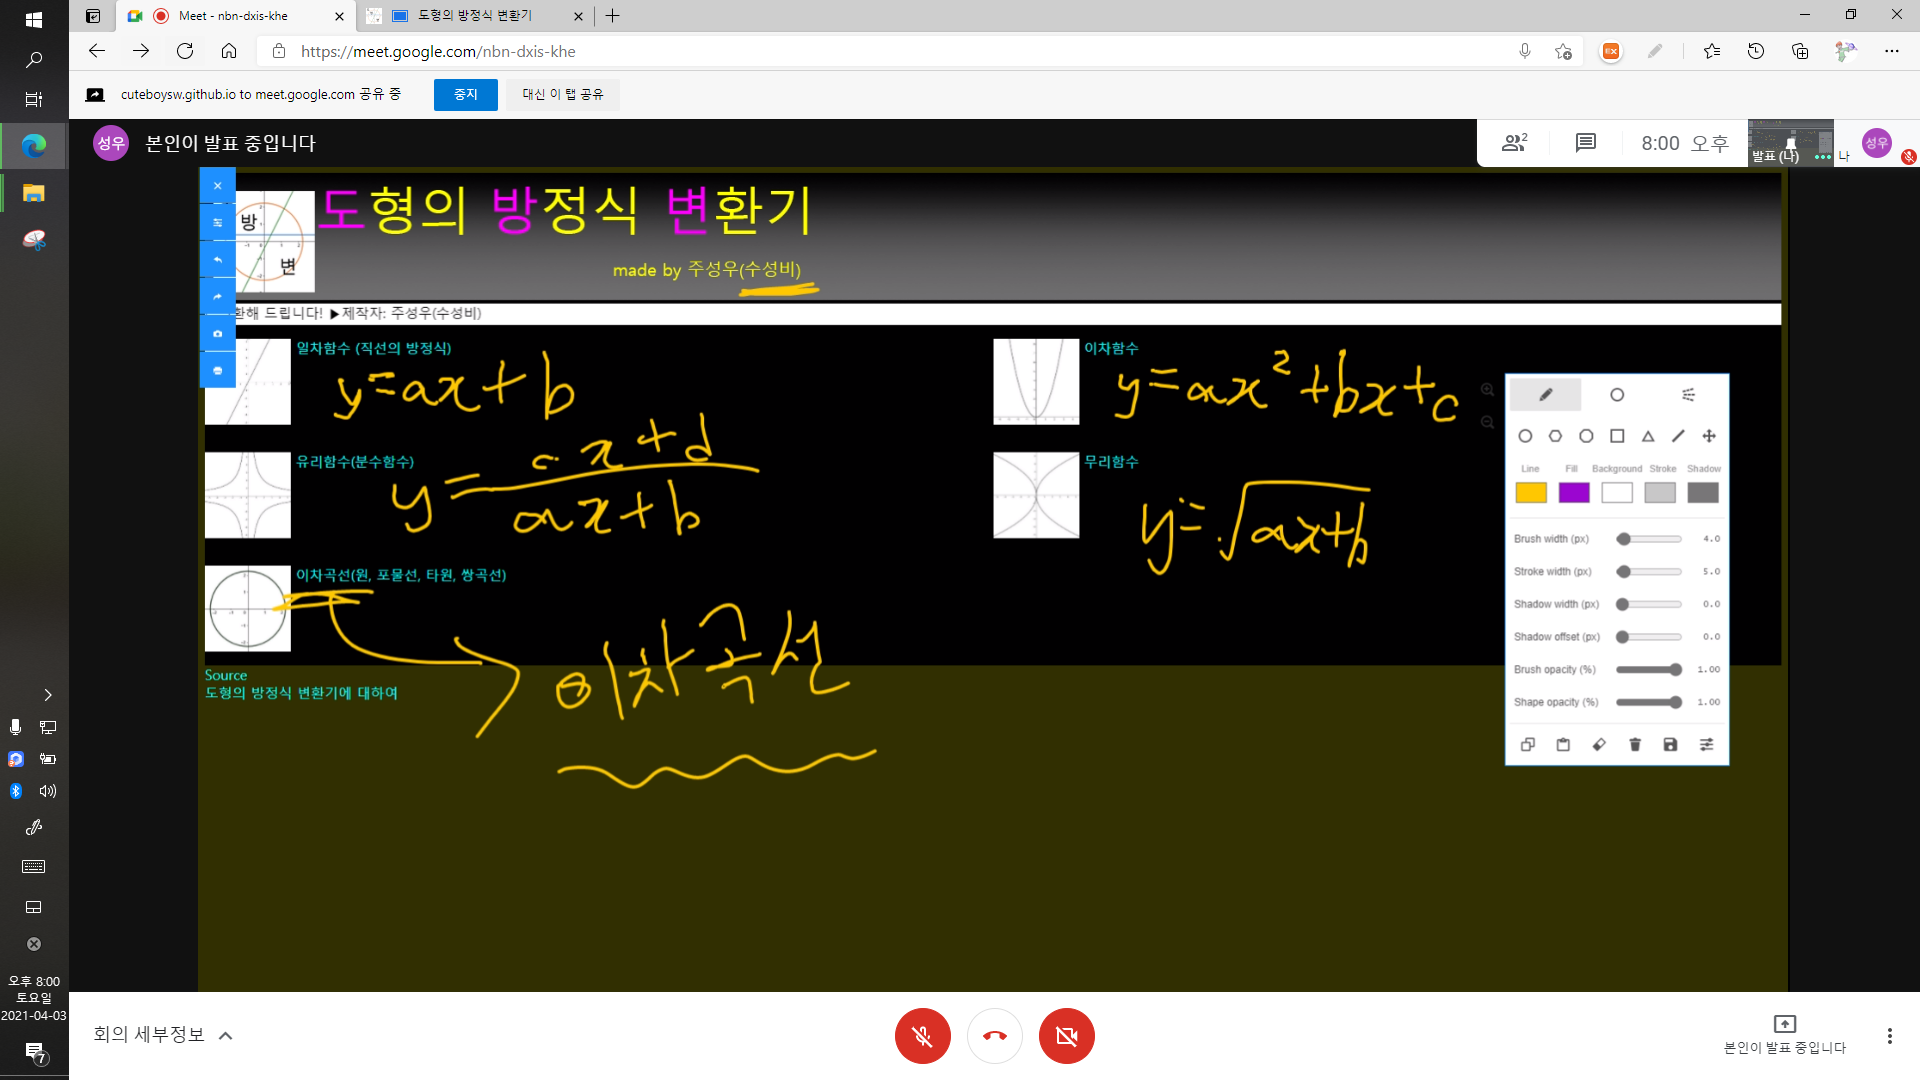Open the meeting chat panel
1920x1080 pixels.
pyautogui.click(x=1585, y=143)
